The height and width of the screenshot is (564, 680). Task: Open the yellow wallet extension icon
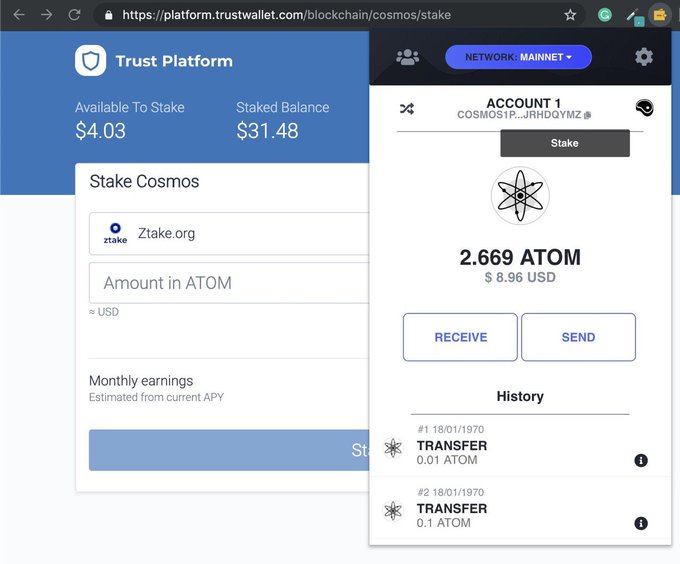click(660, 15)
